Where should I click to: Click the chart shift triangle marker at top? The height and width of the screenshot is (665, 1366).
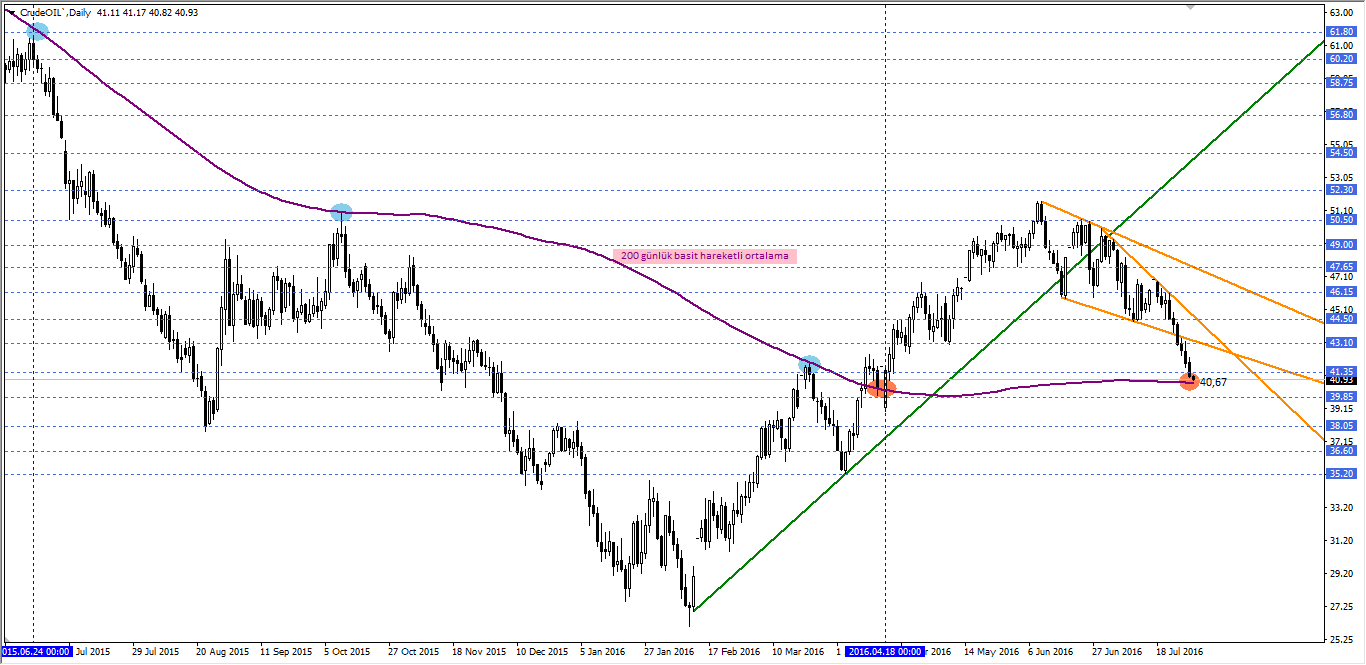(x=1189, y=6)
